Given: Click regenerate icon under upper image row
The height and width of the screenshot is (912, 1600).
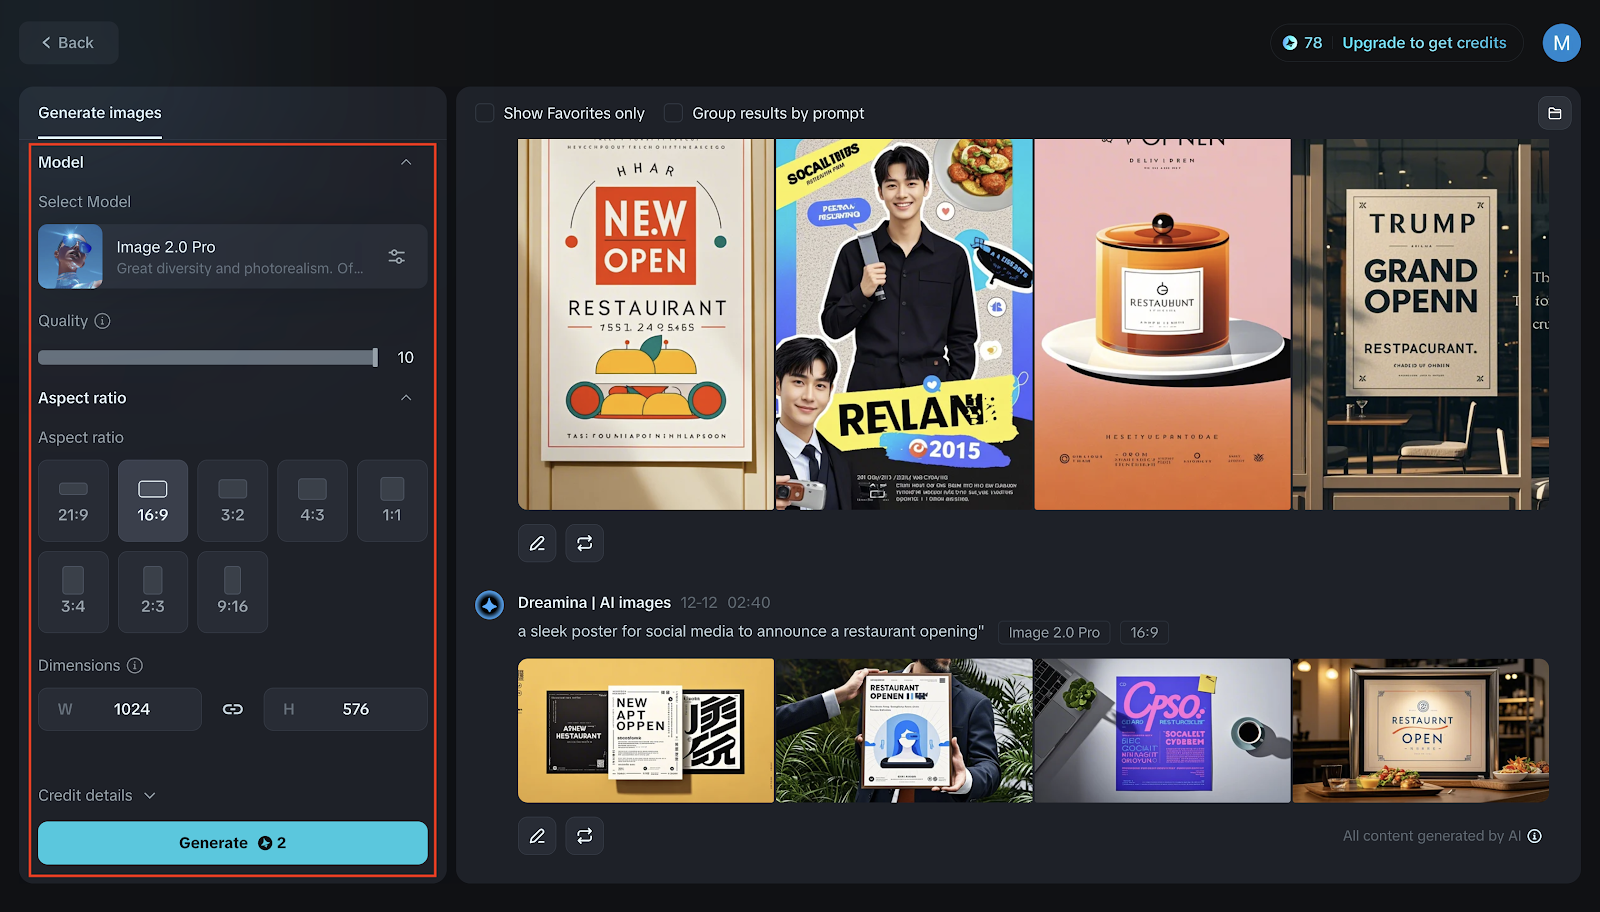Looking at the screenshot, I should coord(585,543).
